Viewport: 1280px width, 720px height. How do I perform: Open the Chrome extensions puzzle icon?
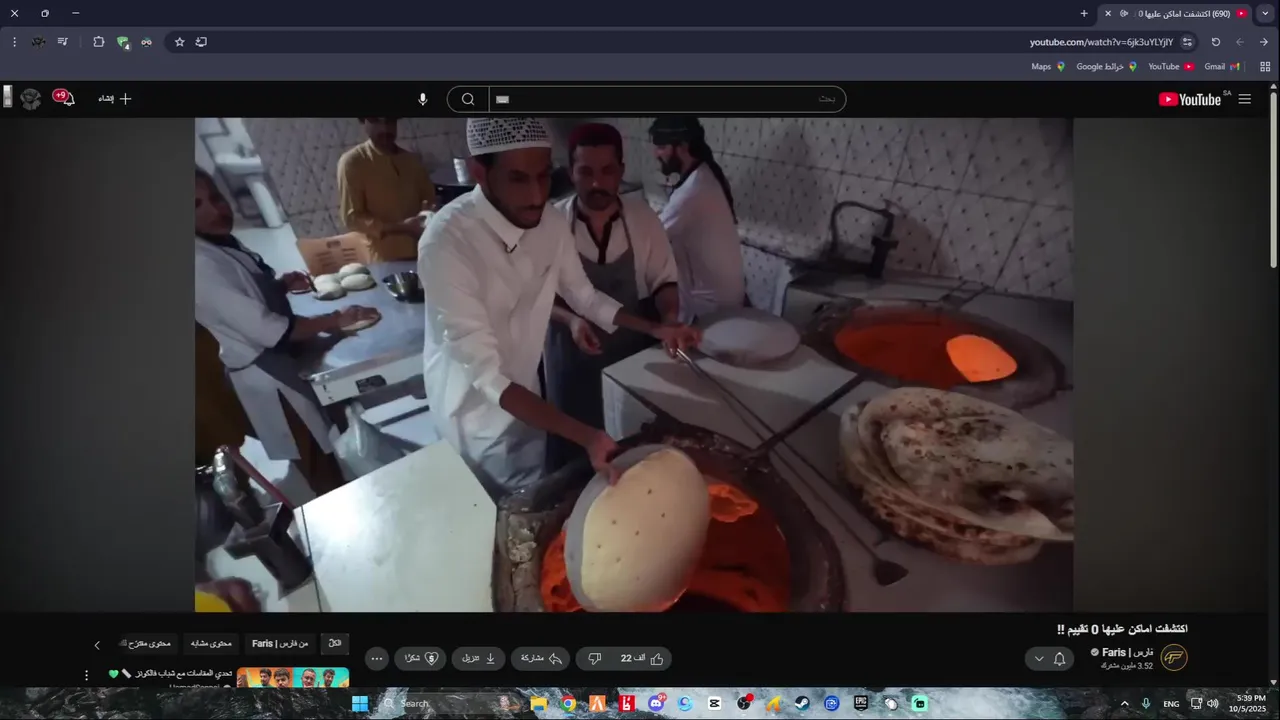(x=98, y=42)
